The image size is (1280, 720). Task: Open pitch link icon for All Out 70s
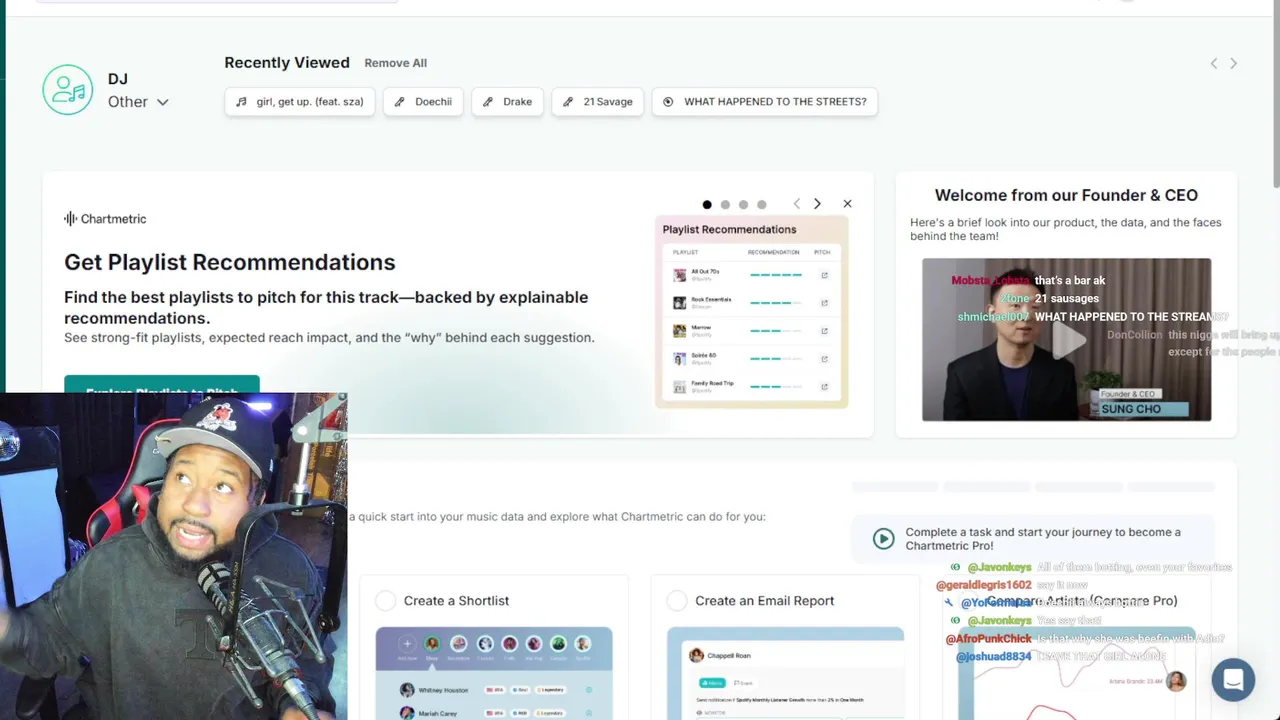(x=825, y=275)
